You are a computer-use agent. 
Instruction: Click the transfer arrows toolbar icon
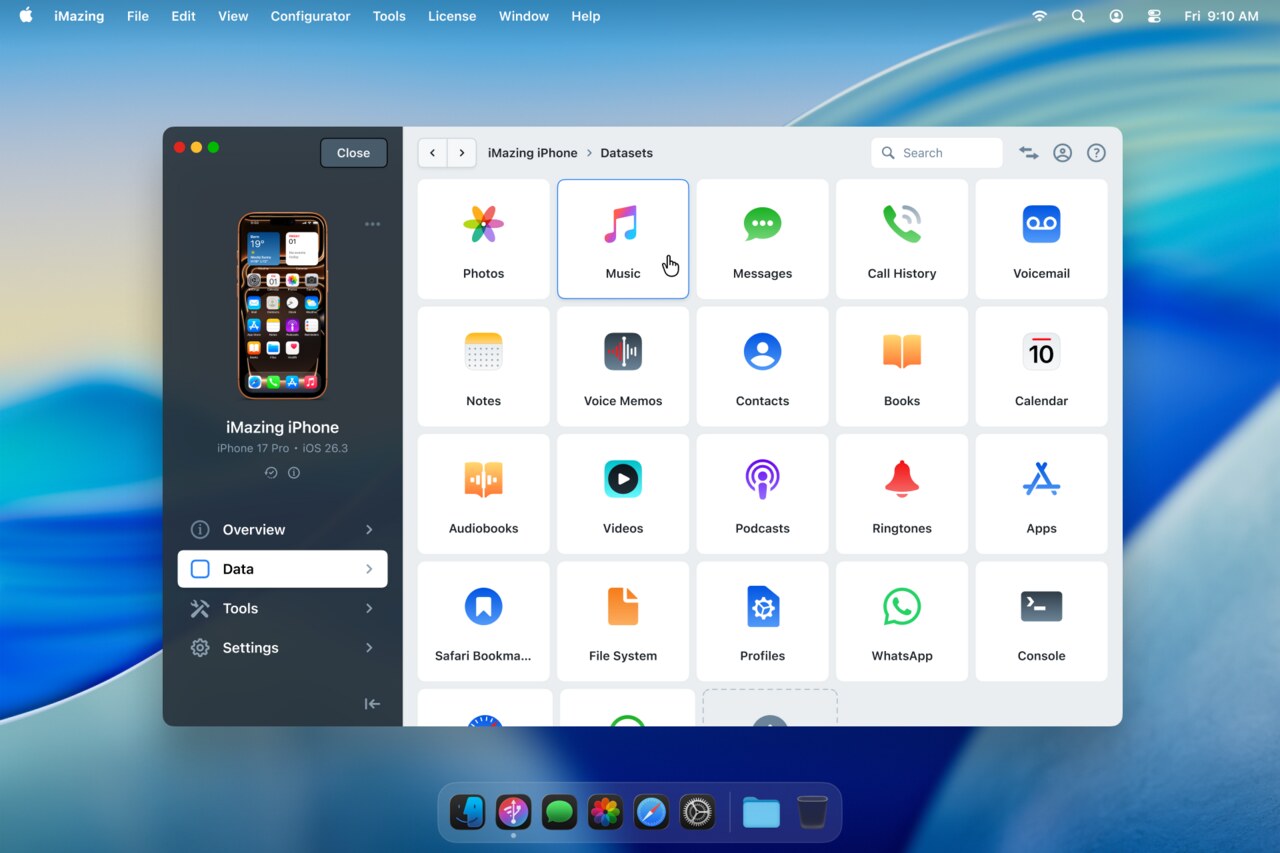click(x=1028, y=153)
